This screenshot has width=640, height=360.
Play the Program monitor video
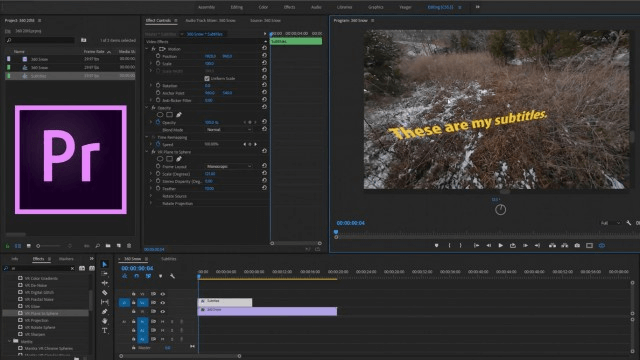coord(500,246)
